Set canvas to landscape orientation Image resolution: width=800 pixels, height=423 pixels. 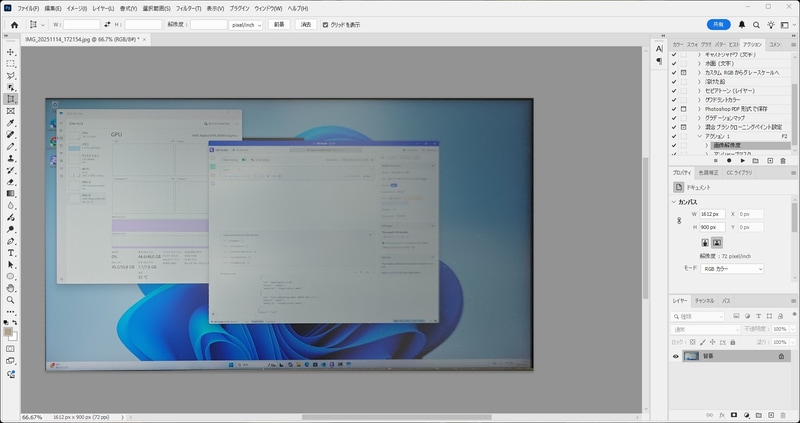[717, 242]
